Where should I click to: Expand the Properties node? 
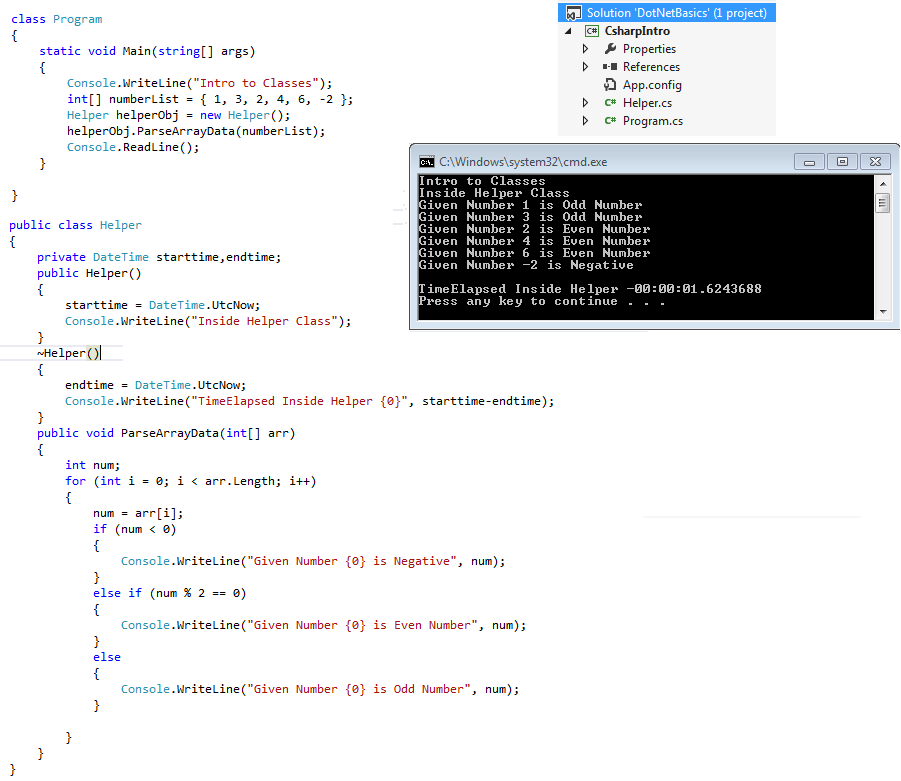click(584, 48)
